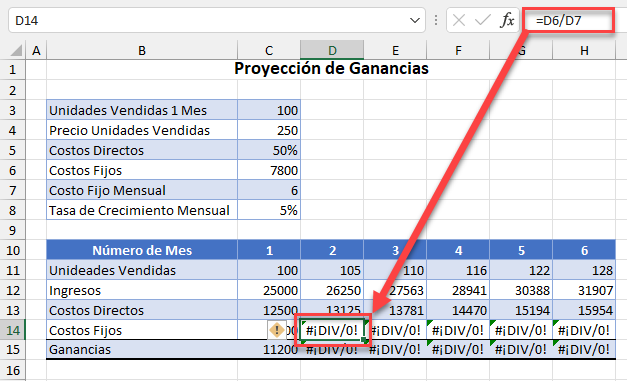Click the formula bar text =D6/D7
Screen dimensions: 627x381
(x=558, y=20)
